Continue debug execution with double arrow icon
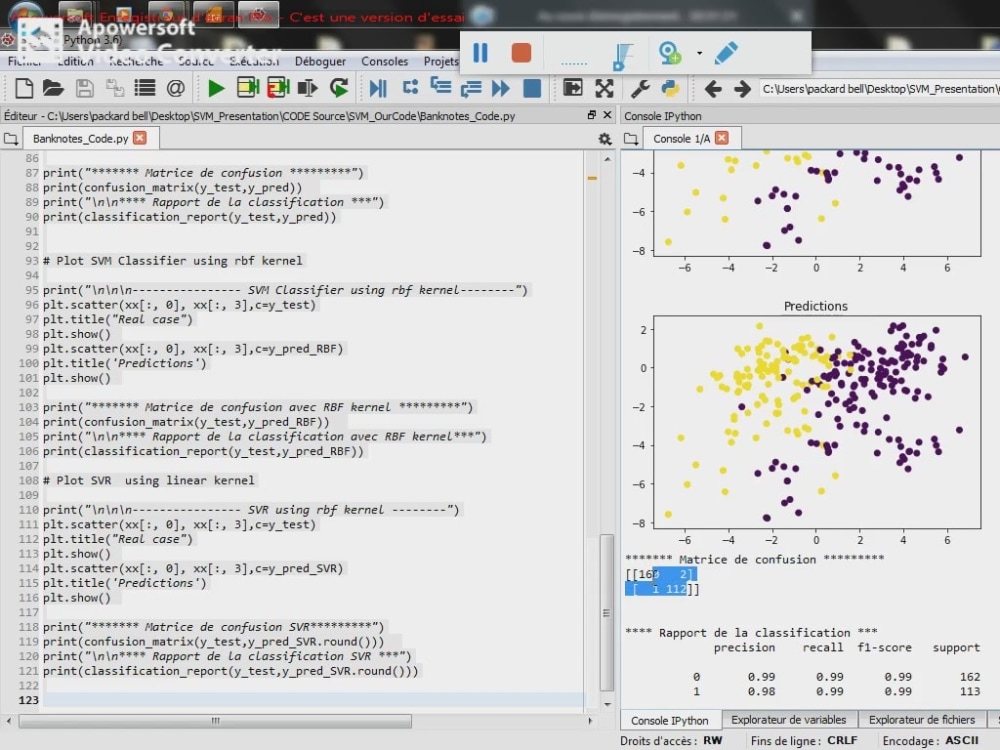1000x750 pixels. coord(501,88)
